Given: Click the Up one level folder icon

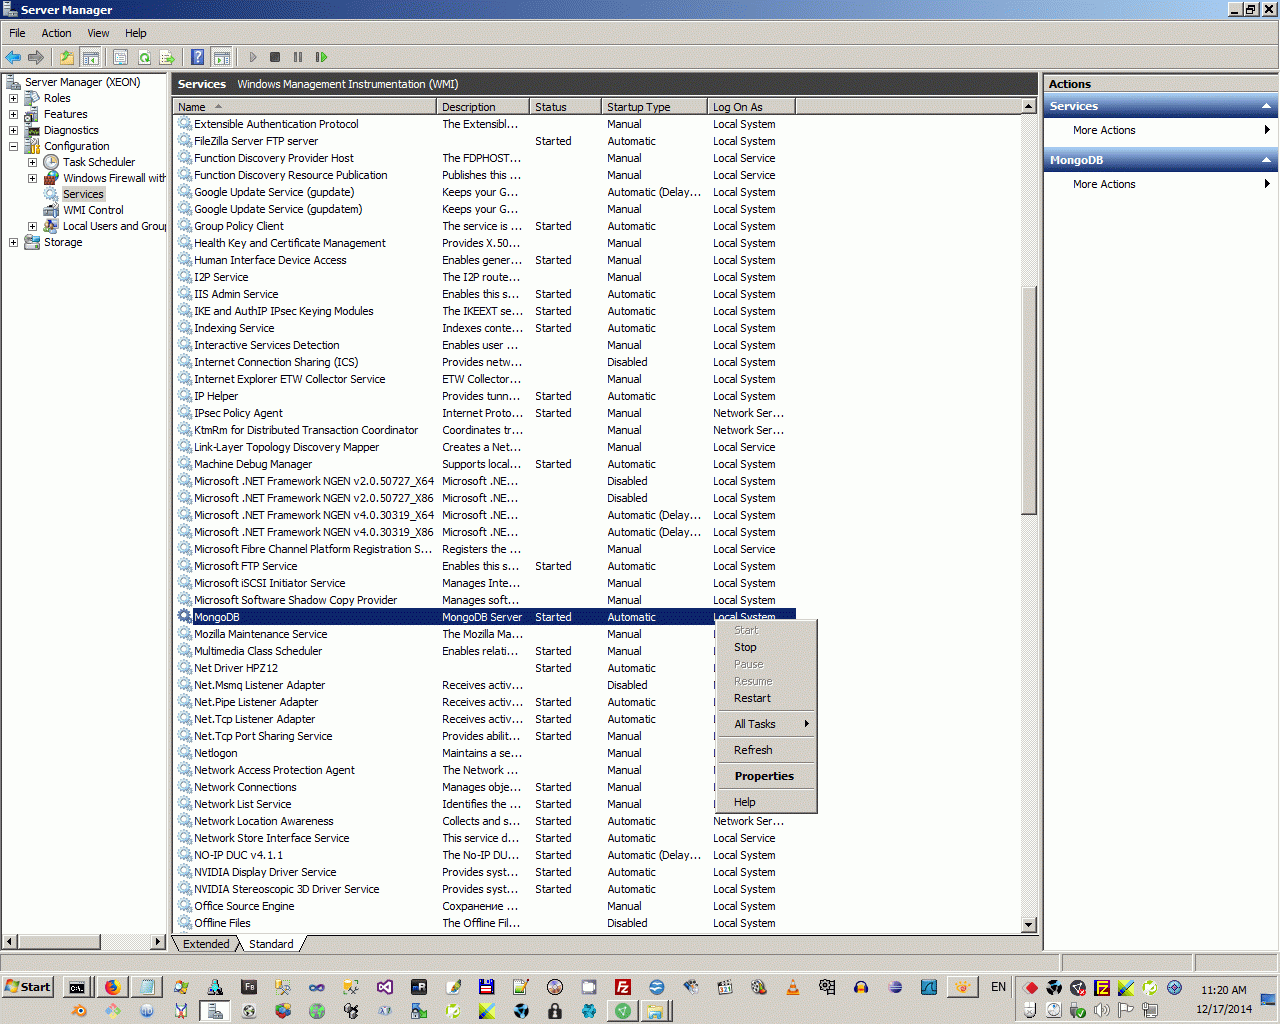Looking at the screenshot, I should coord(66,57).
